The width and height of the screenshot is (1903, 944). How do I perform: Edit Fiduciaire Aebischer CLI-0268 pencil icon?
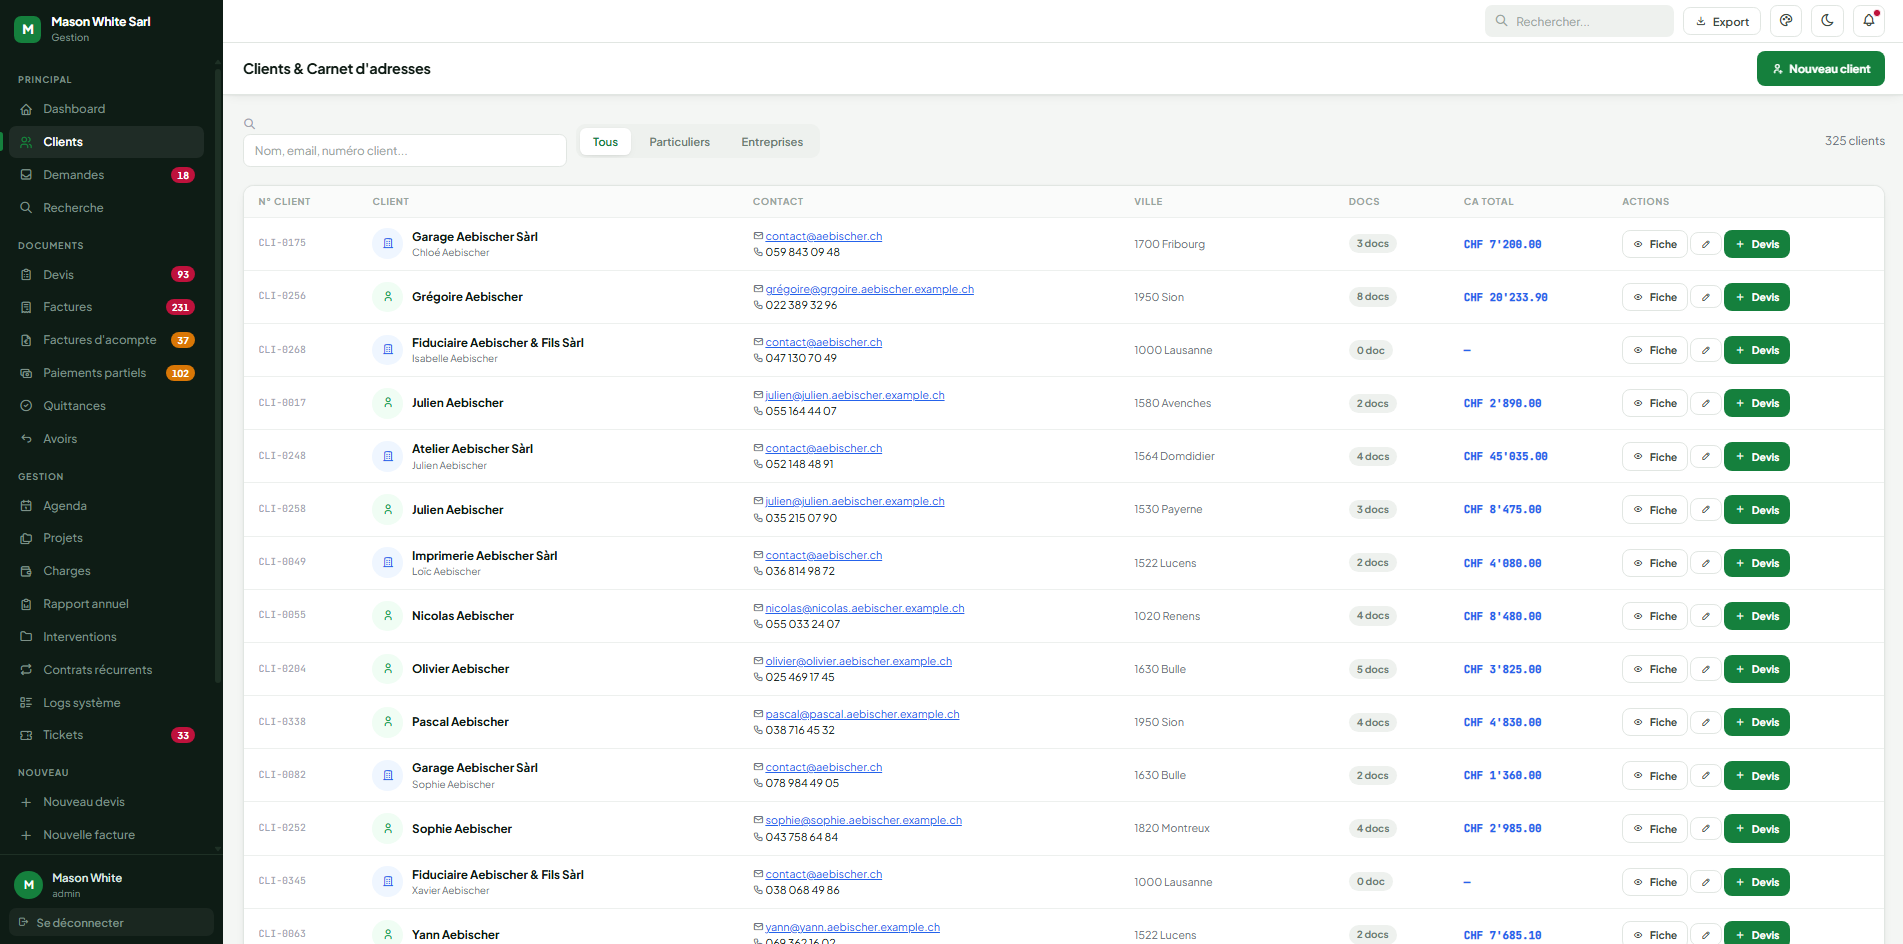tap(1706, 350)
